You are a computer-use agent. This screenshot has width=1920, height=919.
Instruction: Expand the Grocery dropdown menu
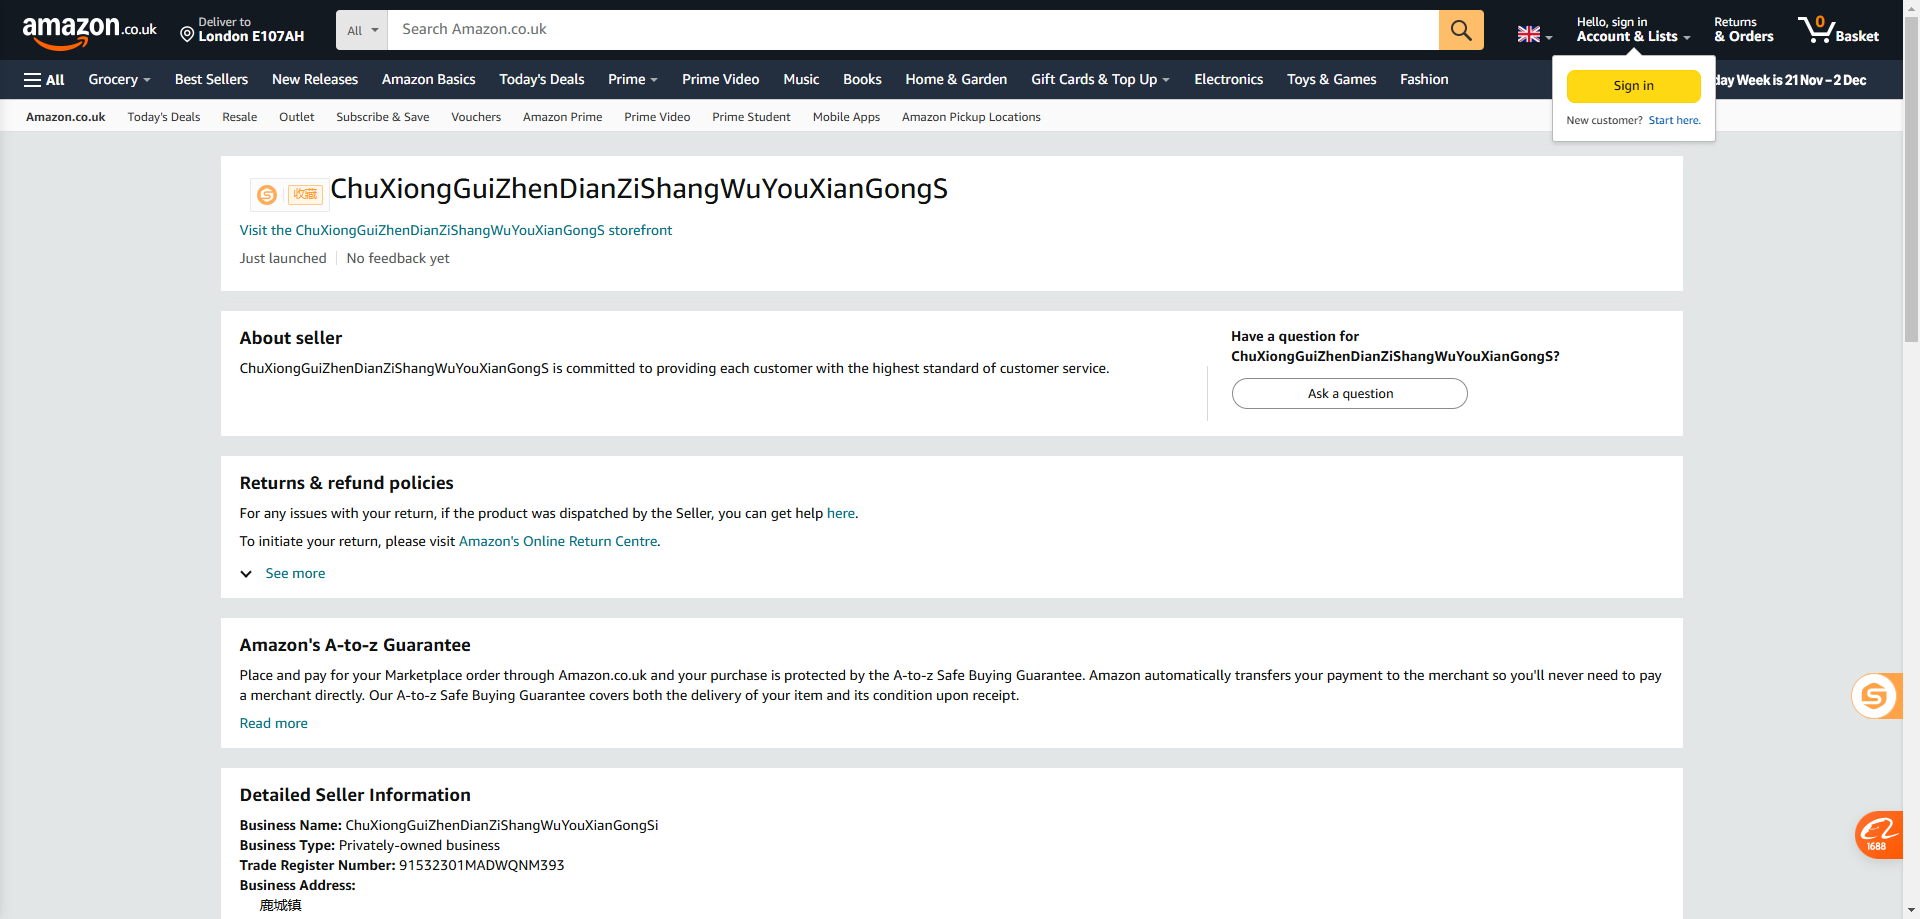point(119,80)
